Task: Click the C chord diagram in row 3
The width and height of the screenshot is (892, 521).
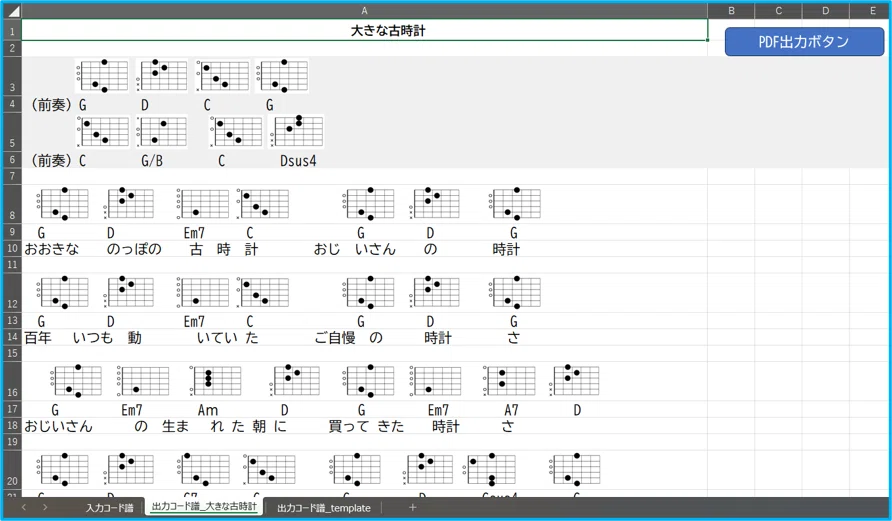Action: [222, 76]
